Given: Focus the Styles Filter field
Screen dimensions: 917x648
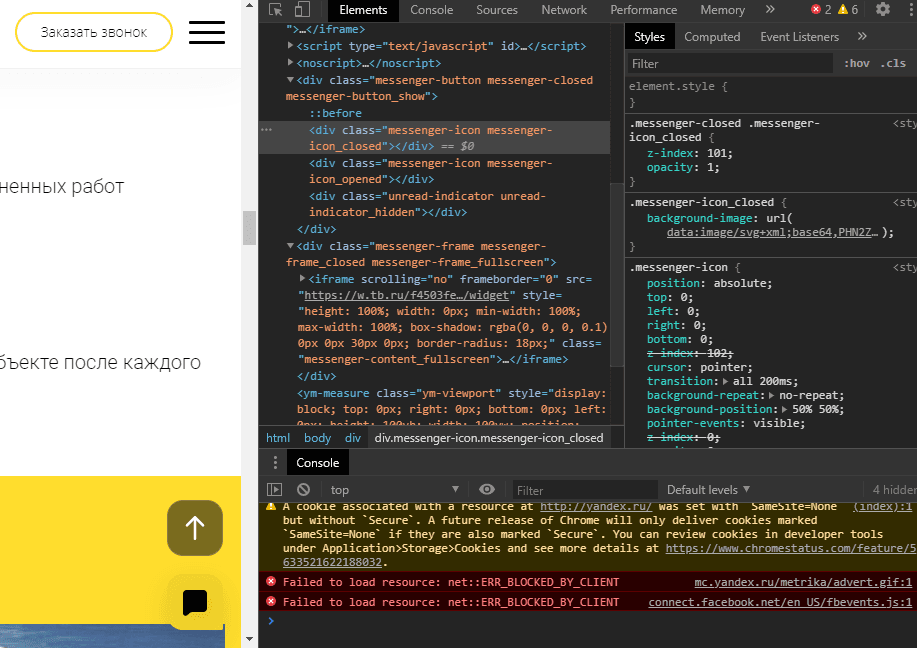Looking at the screenshot, I should click(x=730, y=63).
